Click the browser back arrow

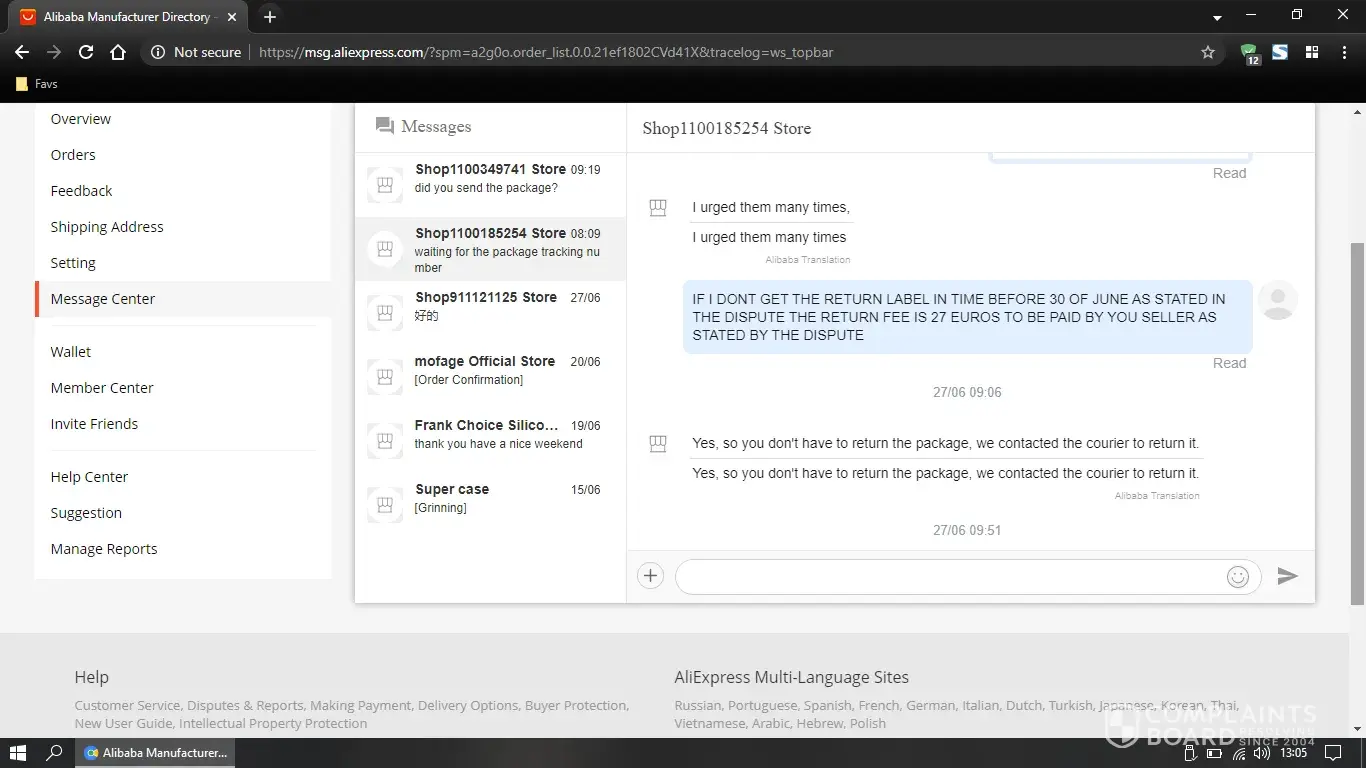point(22,52)
